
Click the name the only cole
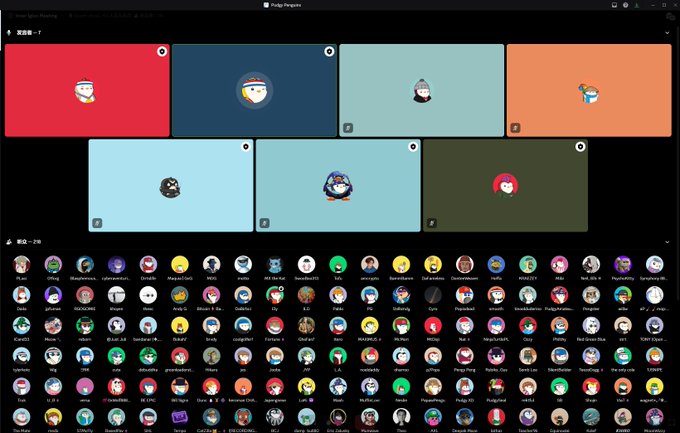pos(623,370)
